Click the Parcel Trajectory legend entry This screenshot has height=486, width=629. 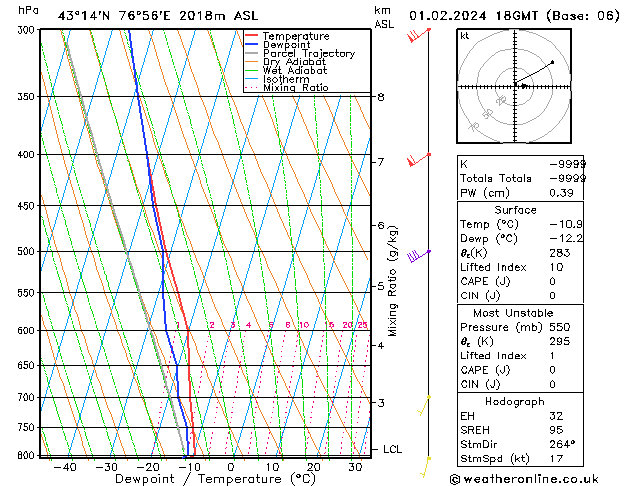click(308, 54)
